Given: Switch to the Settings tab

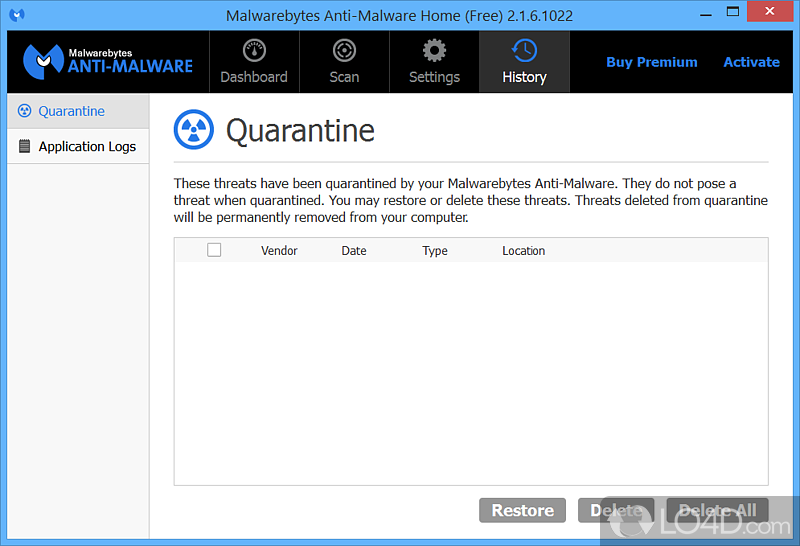Looking at the screenshot, I should tap(434, 62).
